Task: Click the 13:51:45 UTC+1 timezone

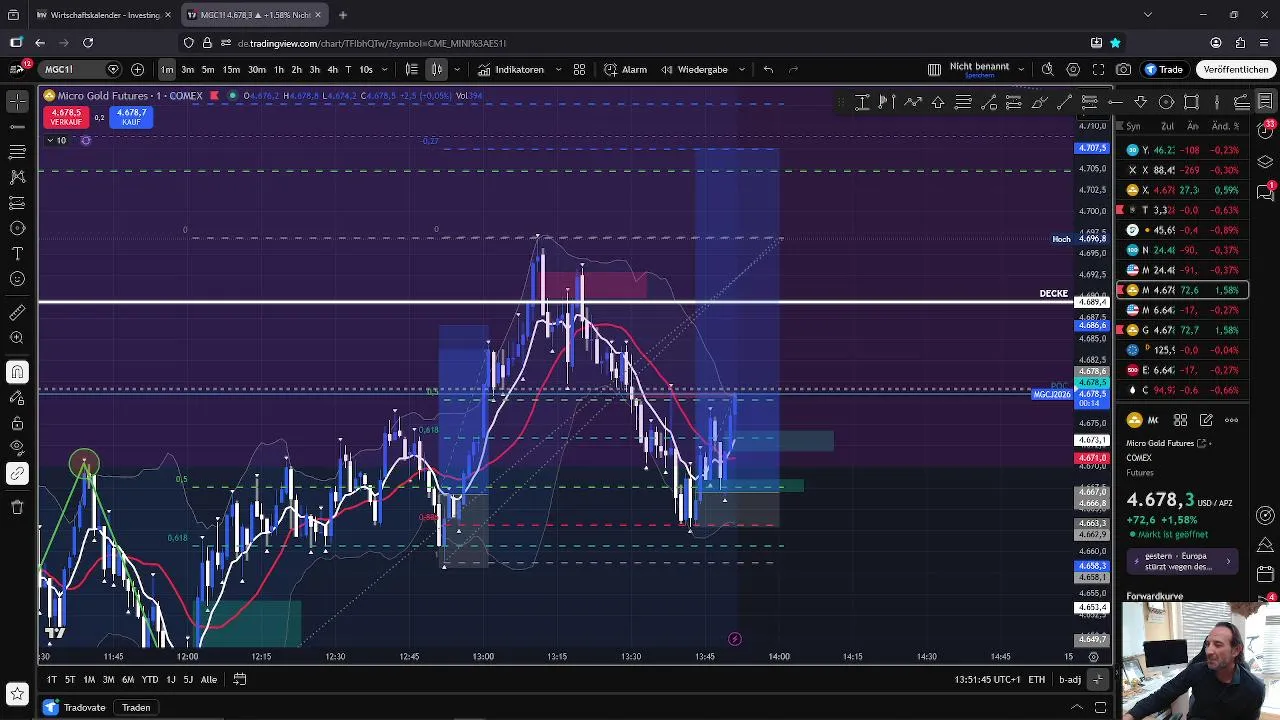Action: pos(987,680)
